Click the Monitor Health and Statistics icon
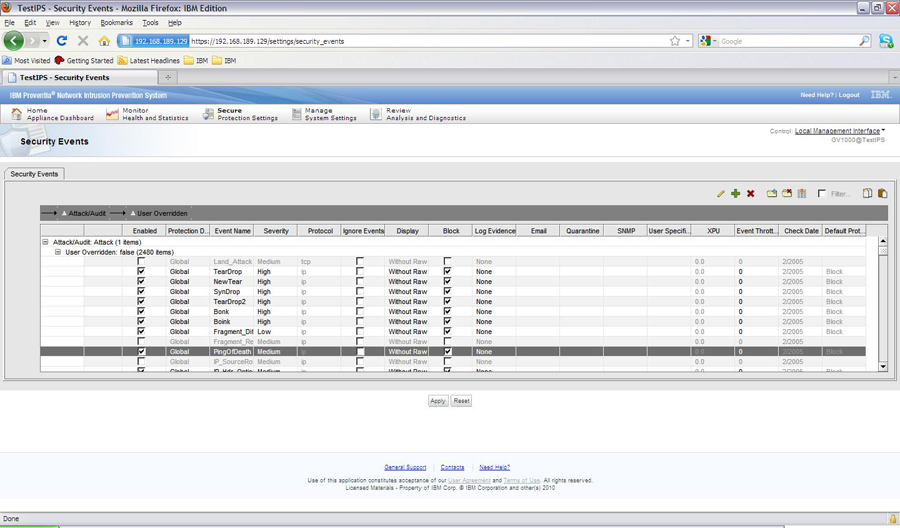Image resolution: width=900 pixels, height=528 pixels. [x=112, y=114]
